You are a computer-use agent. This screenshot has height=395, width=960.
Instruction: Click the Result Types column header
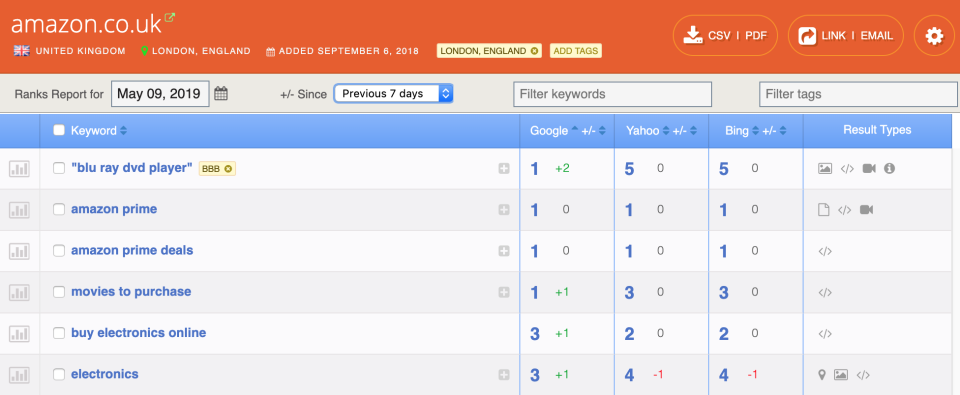pos(877,130)
